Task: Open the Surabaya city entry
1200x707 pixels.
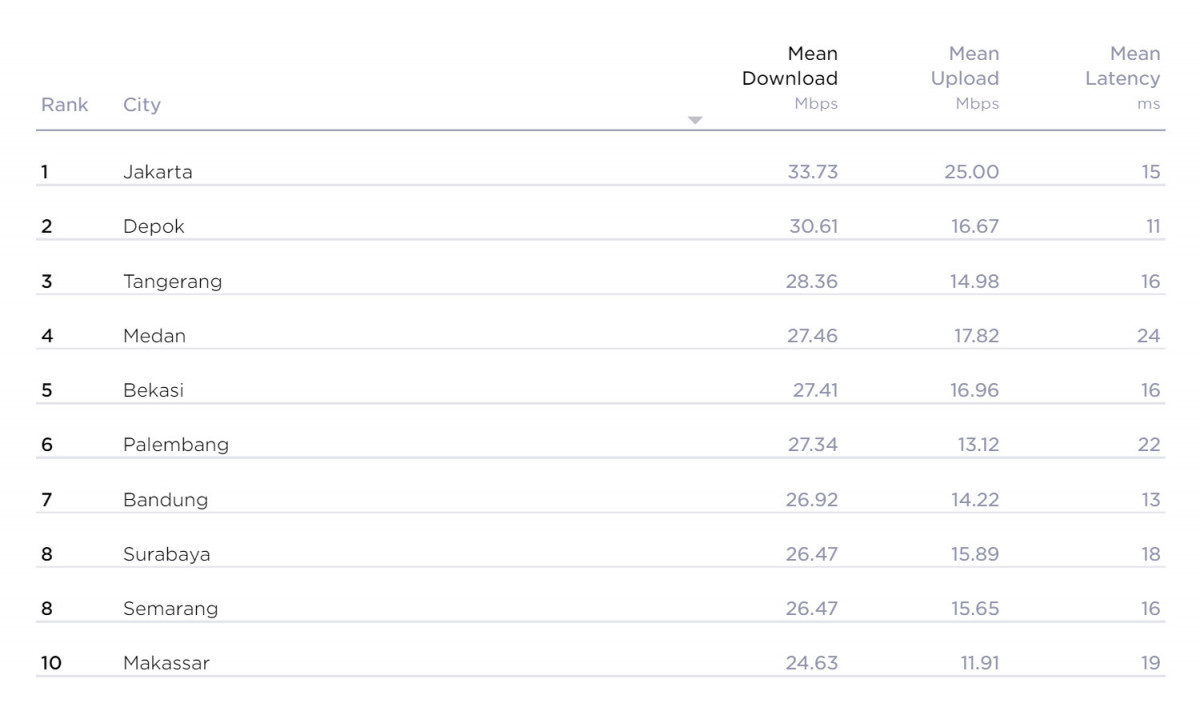Action: (166, 554)
